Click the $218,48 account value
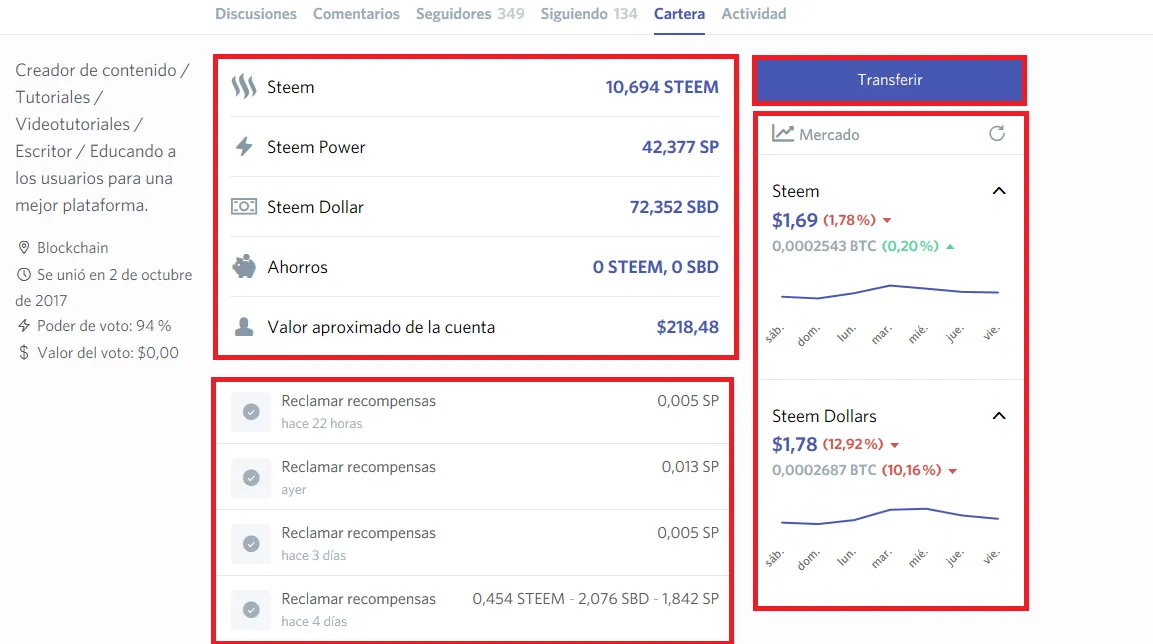 tap(688, 327)
